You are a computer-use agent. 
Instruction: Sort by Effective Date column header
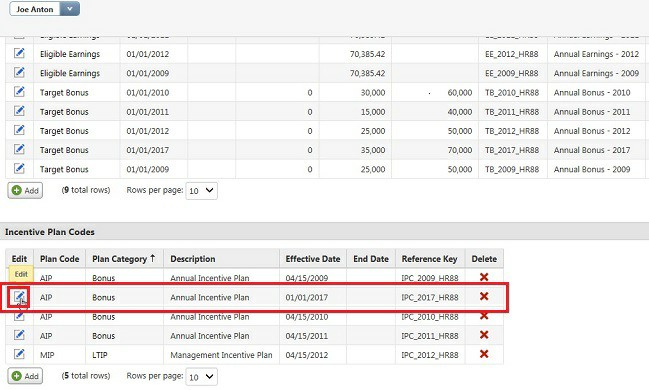[x=313, y=259]
